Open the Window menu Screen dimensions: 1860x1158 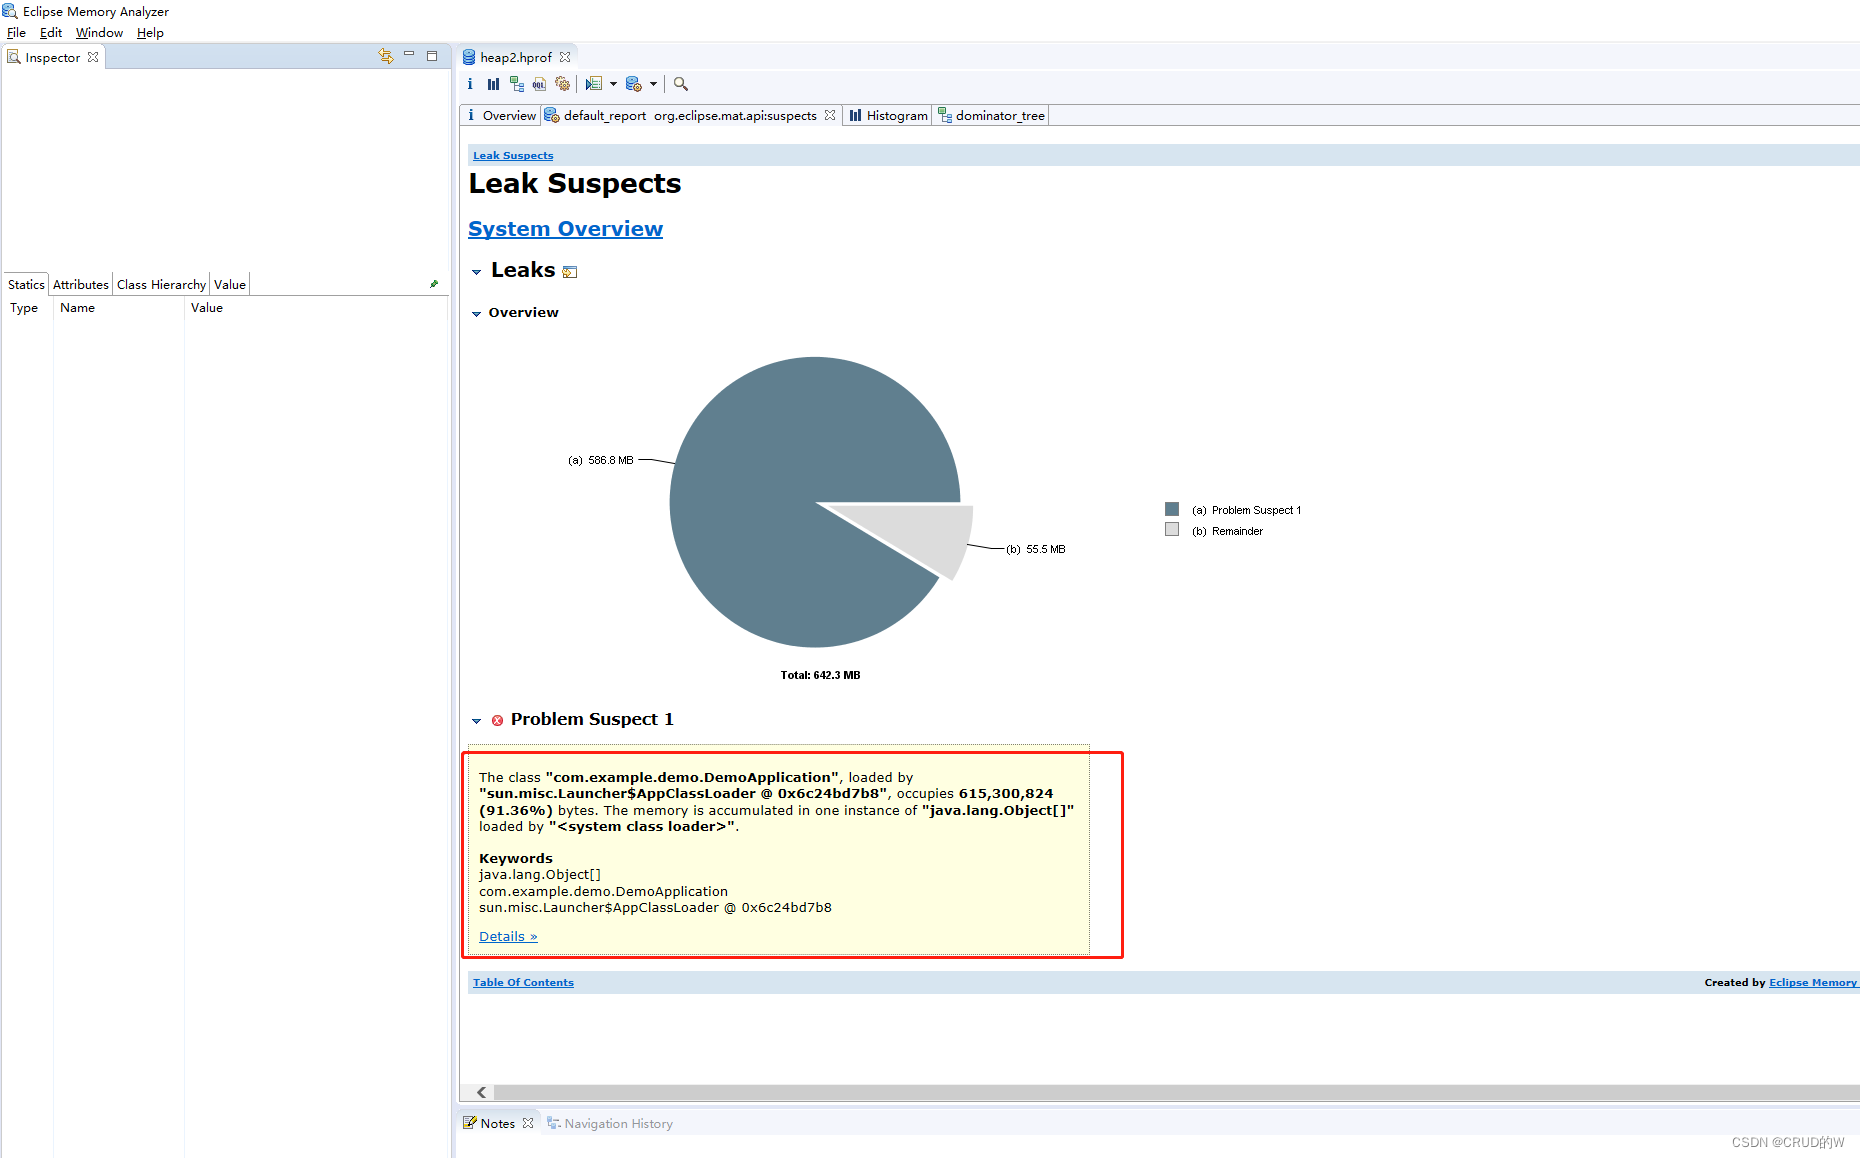(99, 33)
